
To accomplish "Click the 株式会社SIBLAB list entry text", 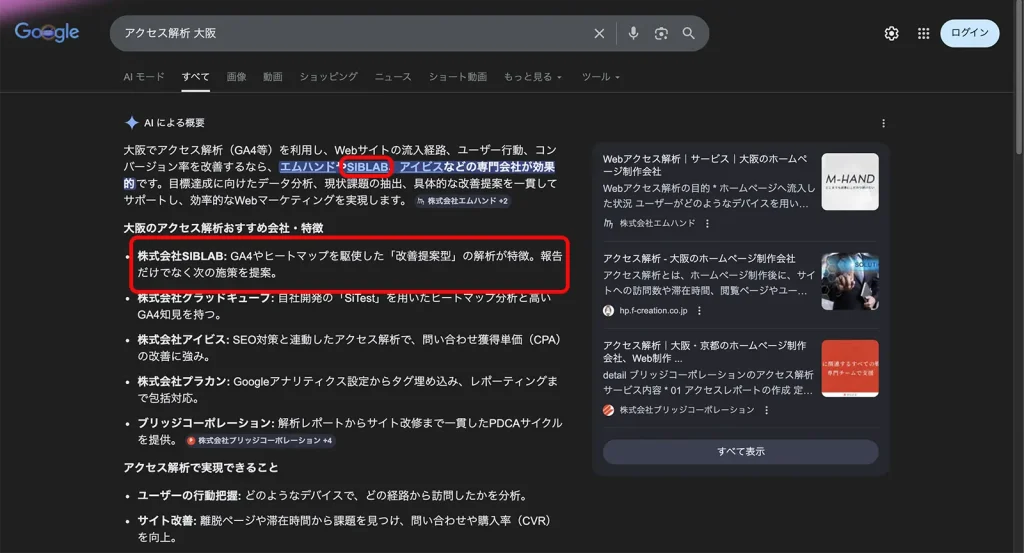I will tap(350, 264).
